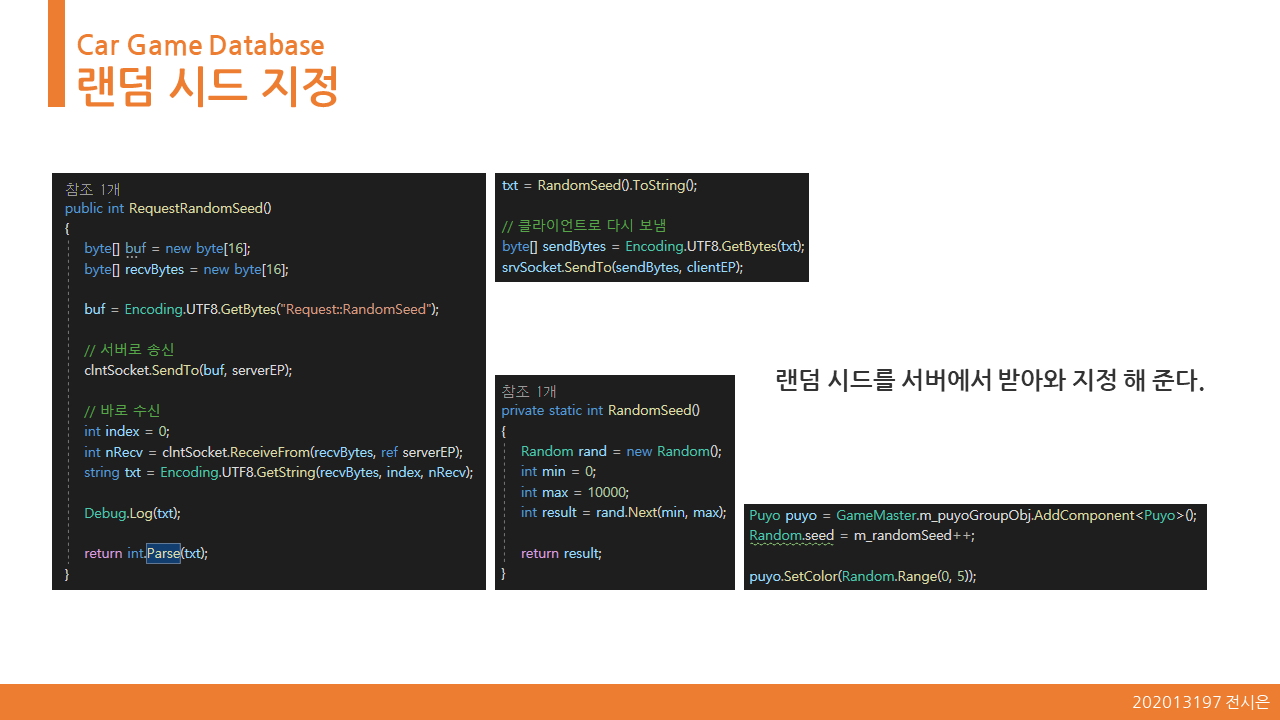
Task: Click the '참조 1개' label above RandomSeed
Action: (x=529, y=391)
